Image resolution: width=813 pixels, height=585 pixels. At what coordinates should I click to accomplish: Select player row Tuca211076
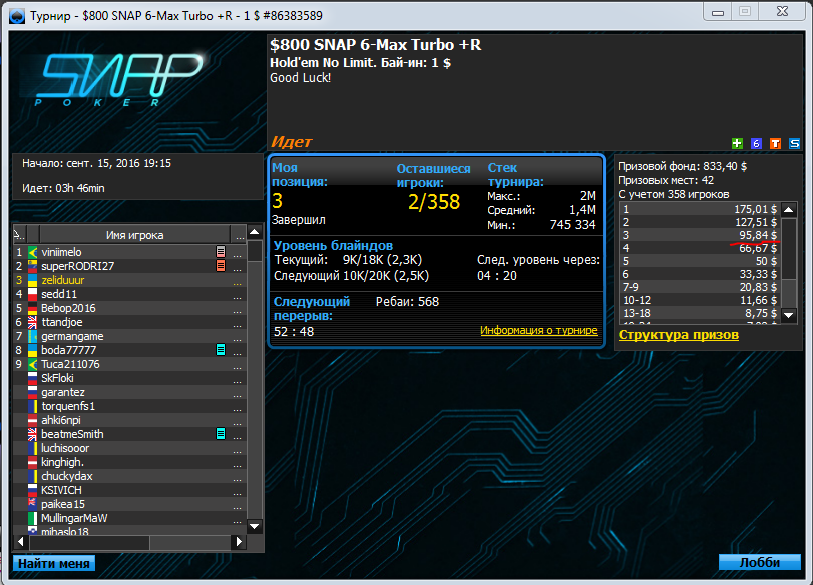tap(130, 364)
